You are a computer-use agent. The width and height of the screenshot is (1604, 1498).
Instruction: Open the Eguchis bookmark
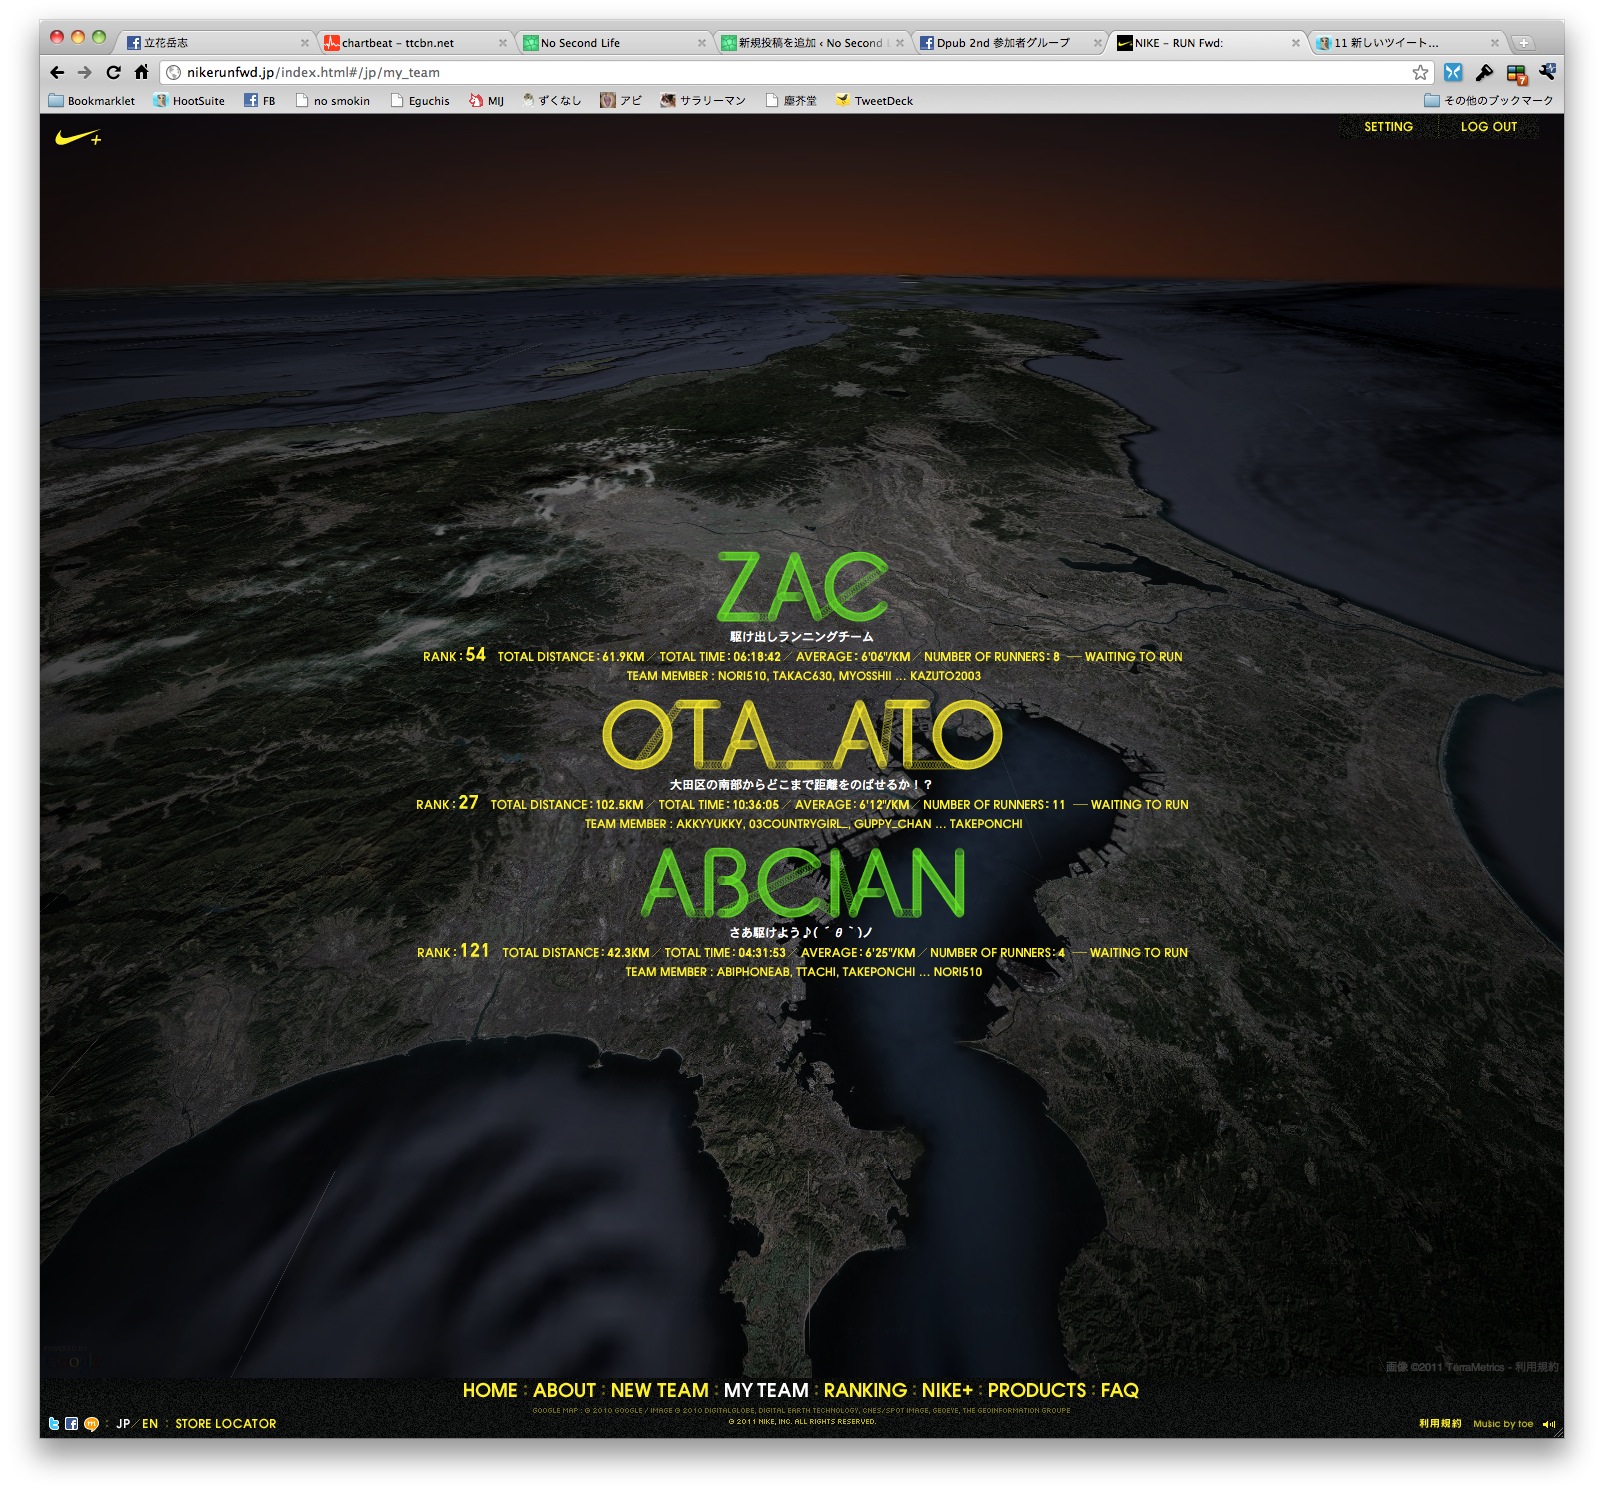pyautogui.click(x=420, y=101)
